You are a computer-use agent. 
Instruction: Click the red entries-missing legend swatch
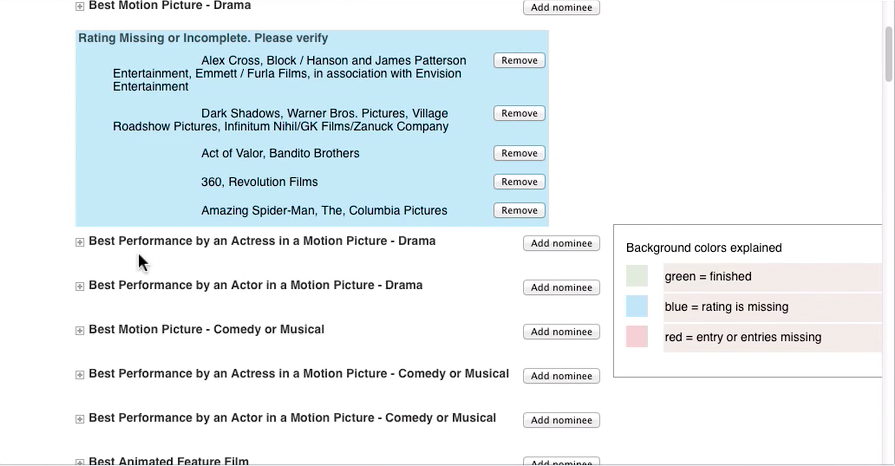tap(637, 337)
